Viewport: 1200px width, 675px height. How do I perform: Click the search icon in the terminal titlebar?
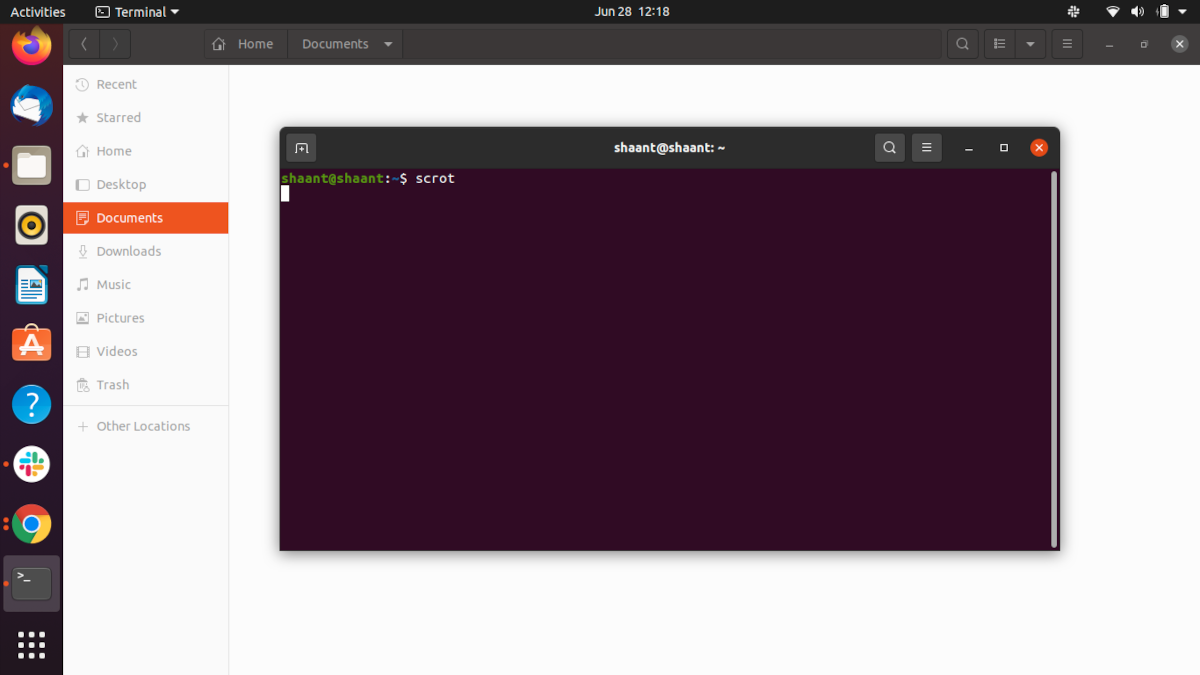click(889, 147)
